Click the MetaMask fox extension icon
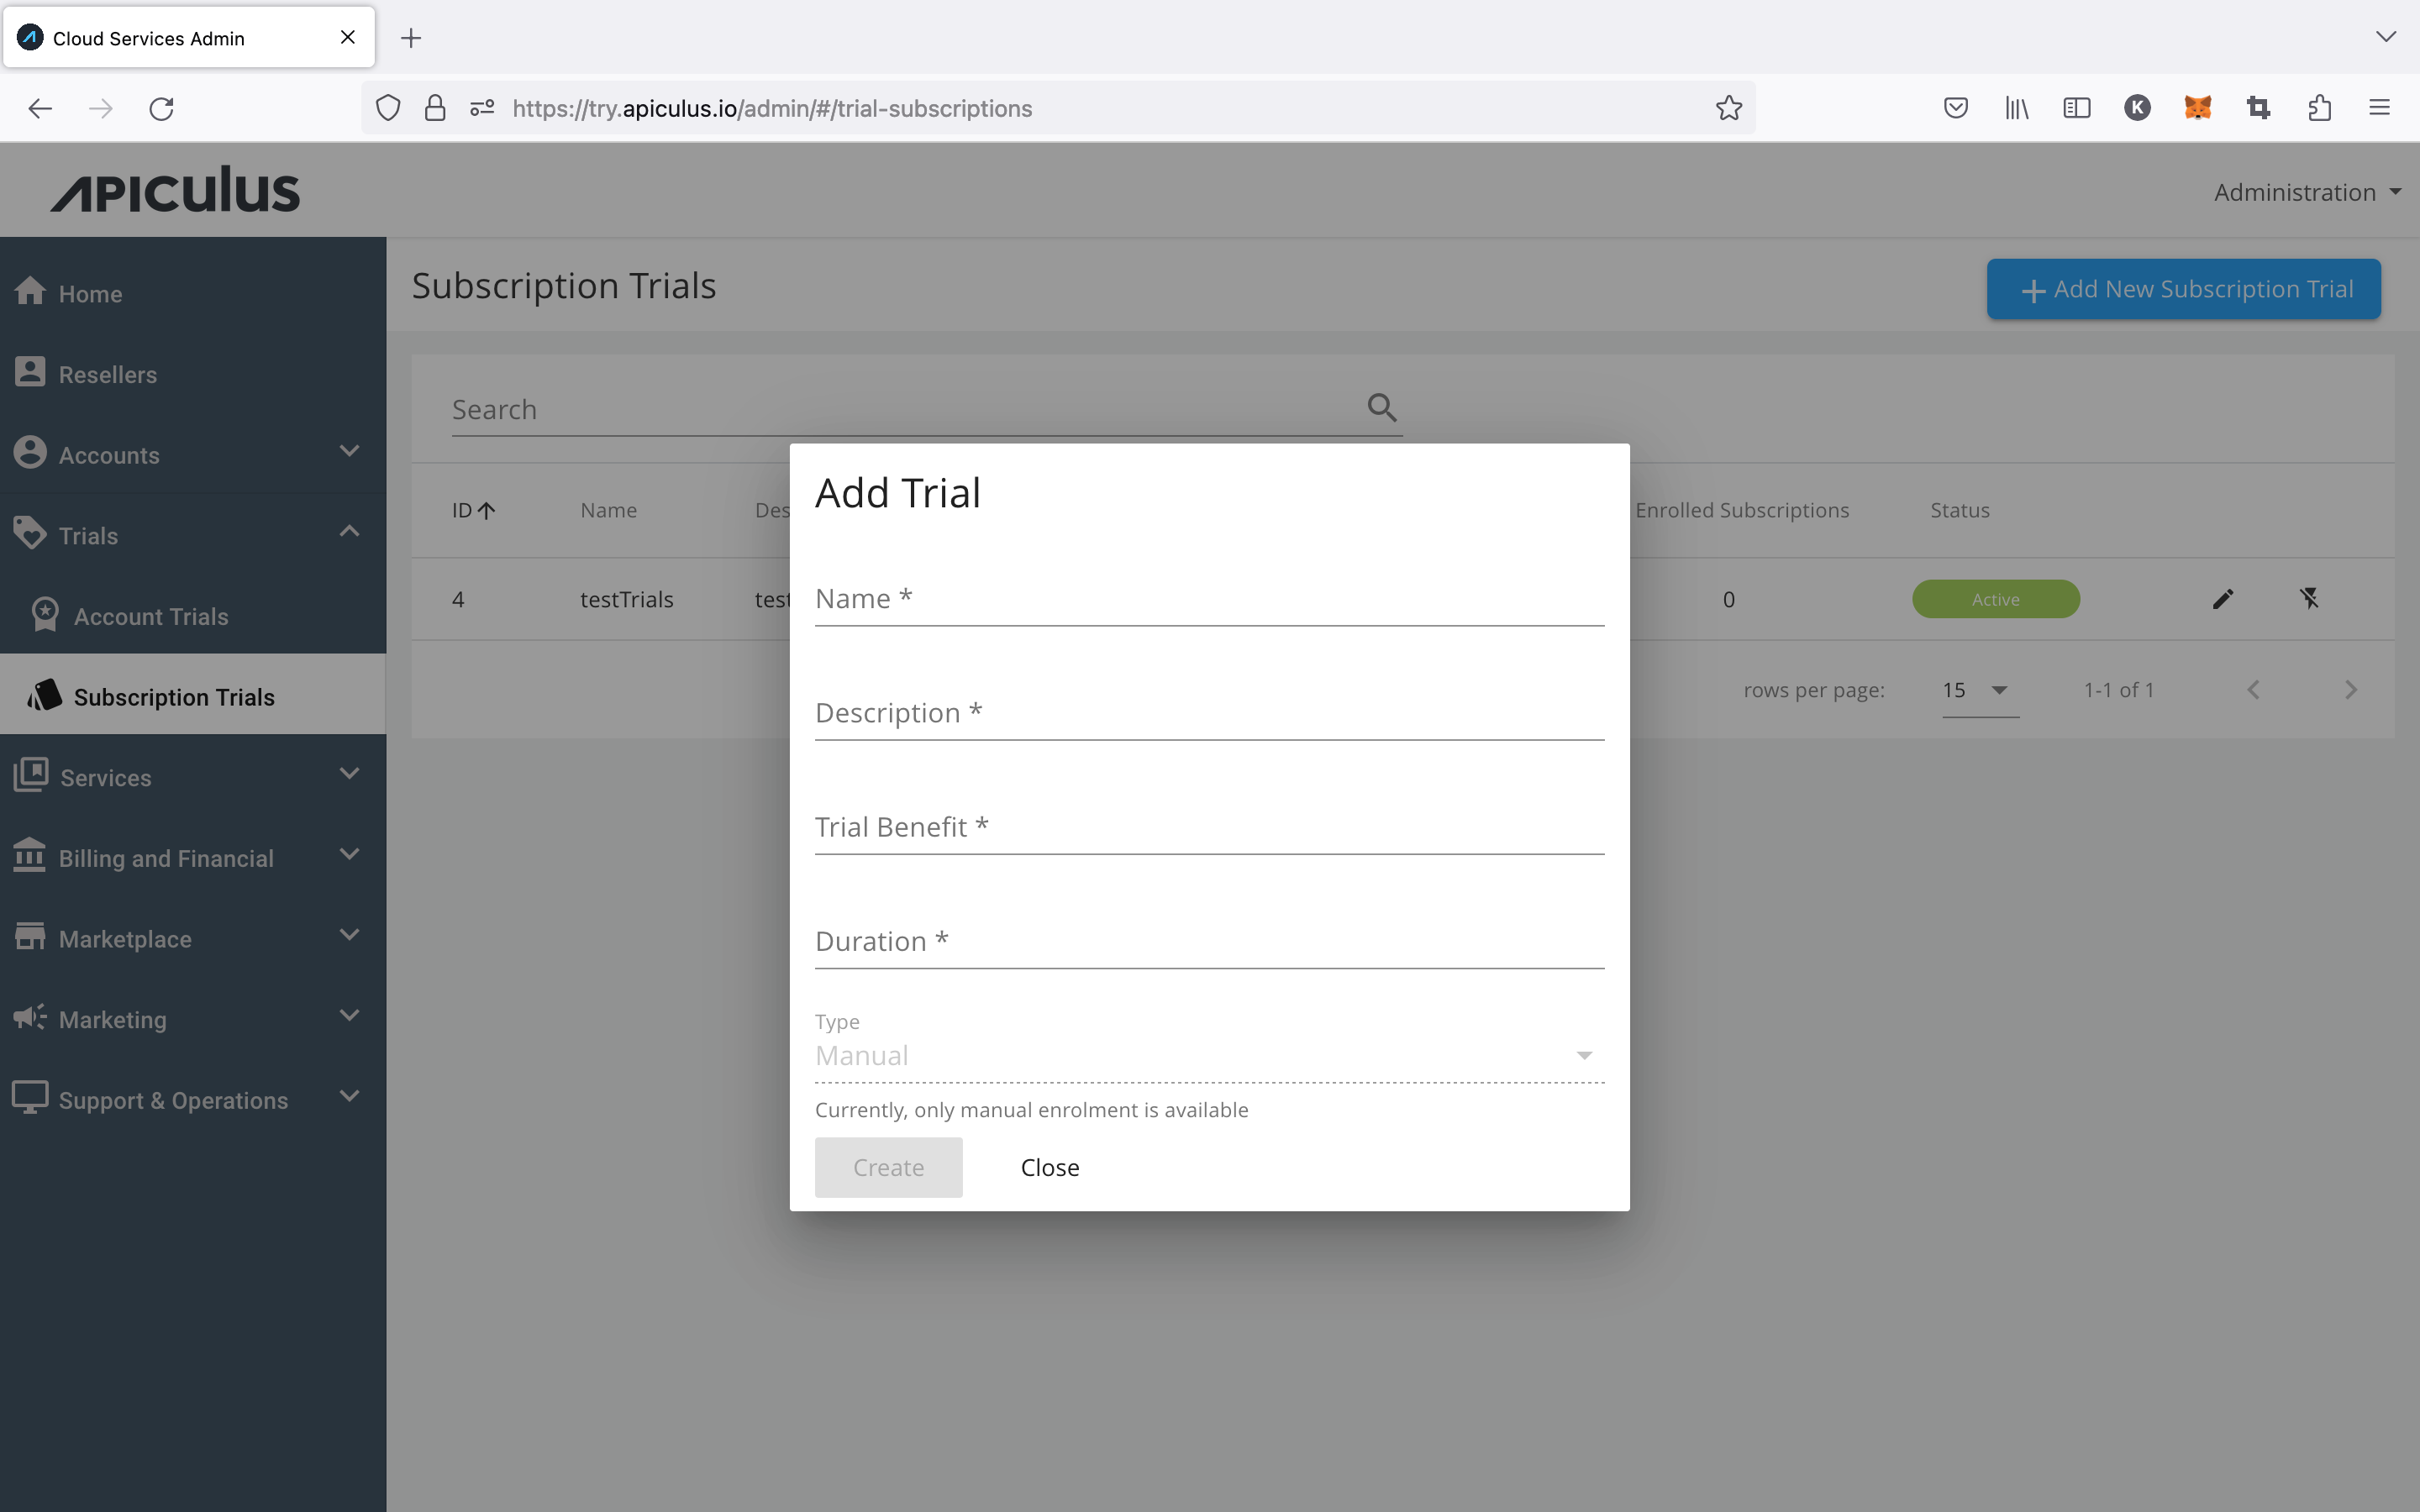The width and height of the screenshot is (2420, 1512). coord(2197,108)
